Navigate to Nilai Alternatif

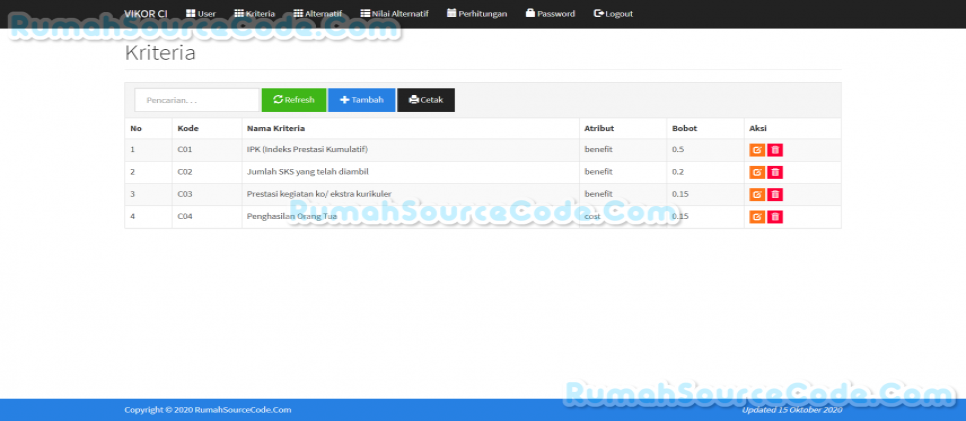coord(386,14)
